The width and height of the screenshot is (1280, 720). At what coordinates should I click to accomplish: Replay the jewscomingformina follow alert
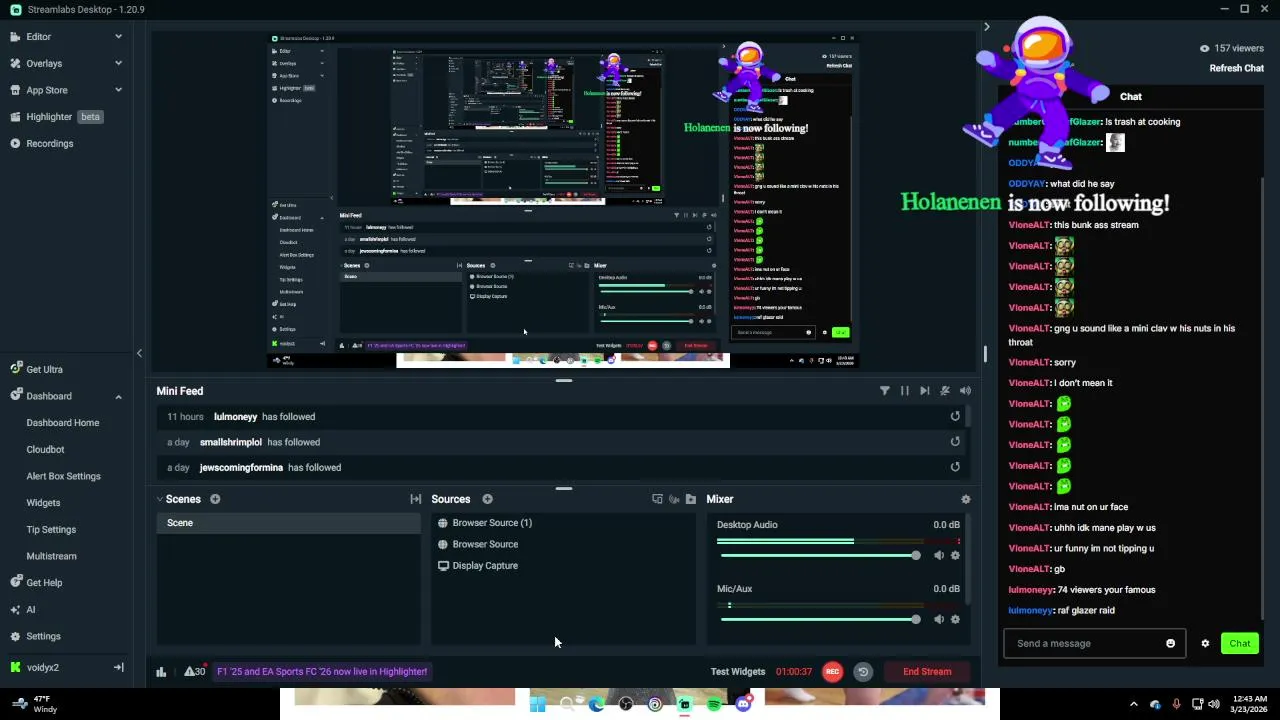coord(955,467)
